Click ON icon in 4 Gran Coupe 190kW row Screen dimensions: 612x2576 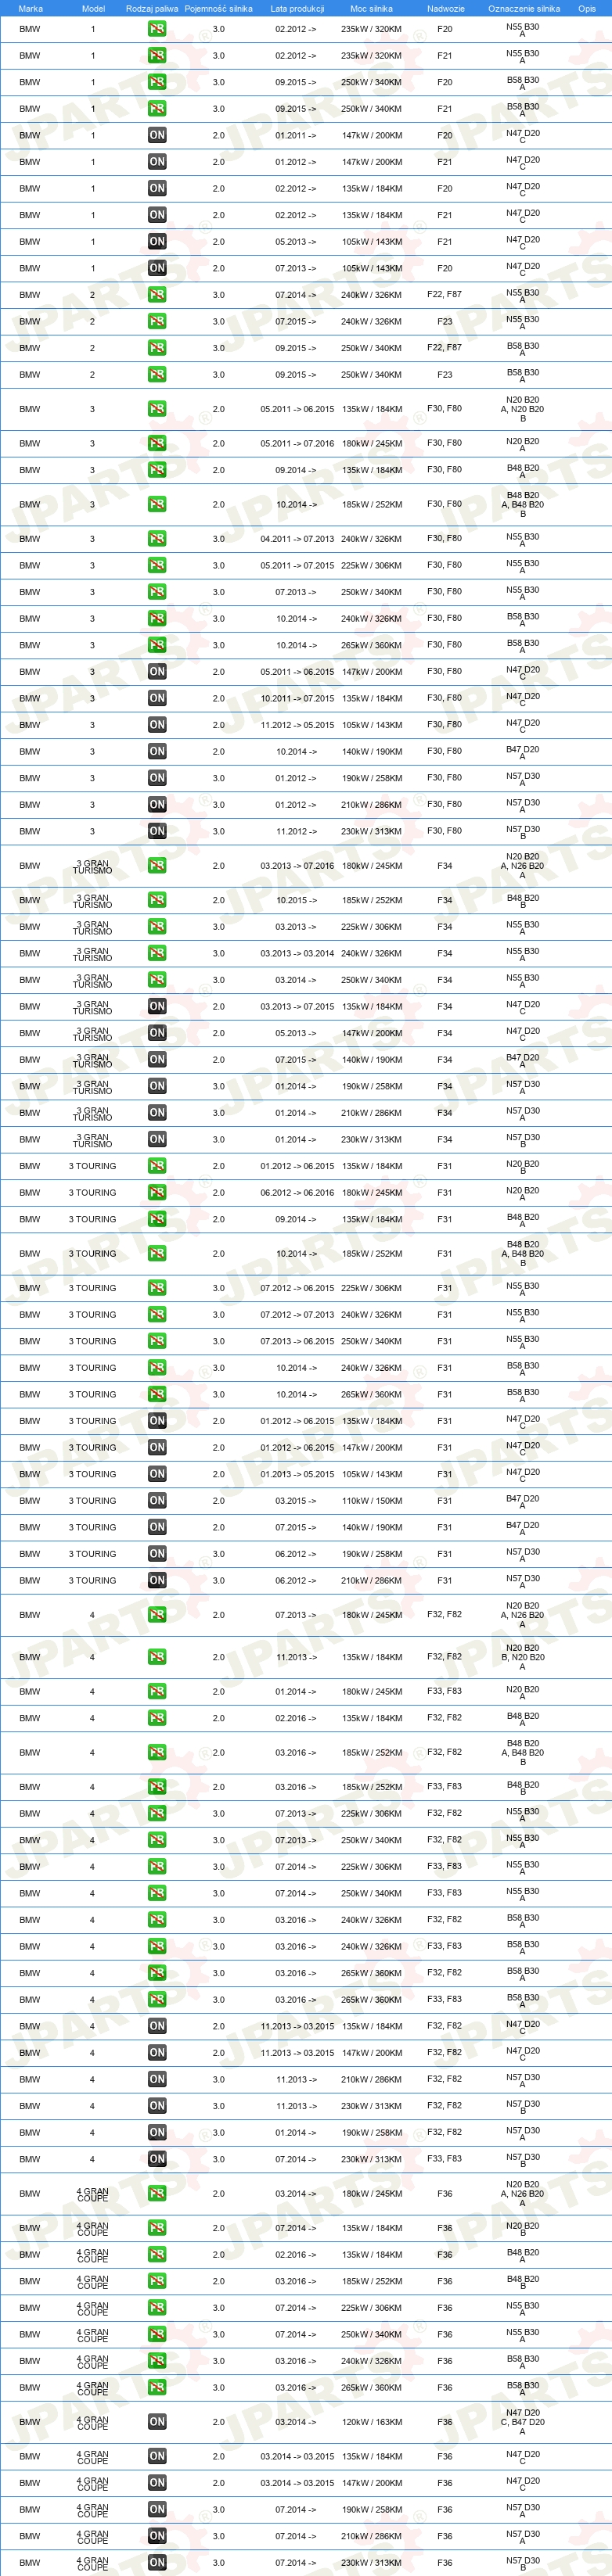click(x=157, y=2509)
